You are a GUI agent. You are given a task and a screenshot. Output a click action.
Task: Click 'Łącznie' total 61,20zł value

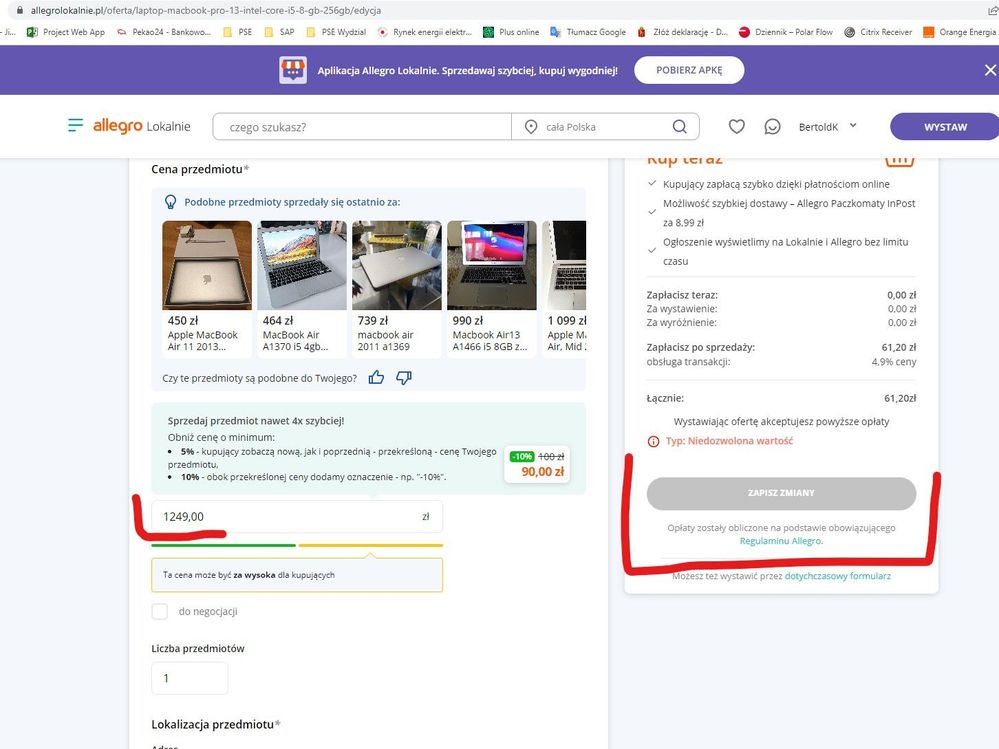point(900,399)
